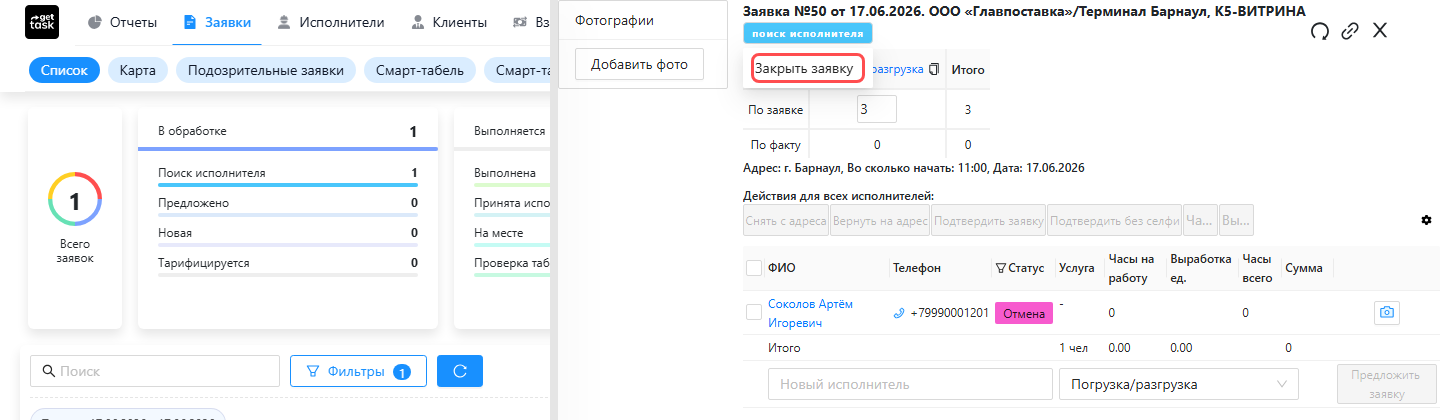Image resolution: width=1440 pixels, height=420 pixels.
Task: Copy request link via chain icon
Action: 1350,30
